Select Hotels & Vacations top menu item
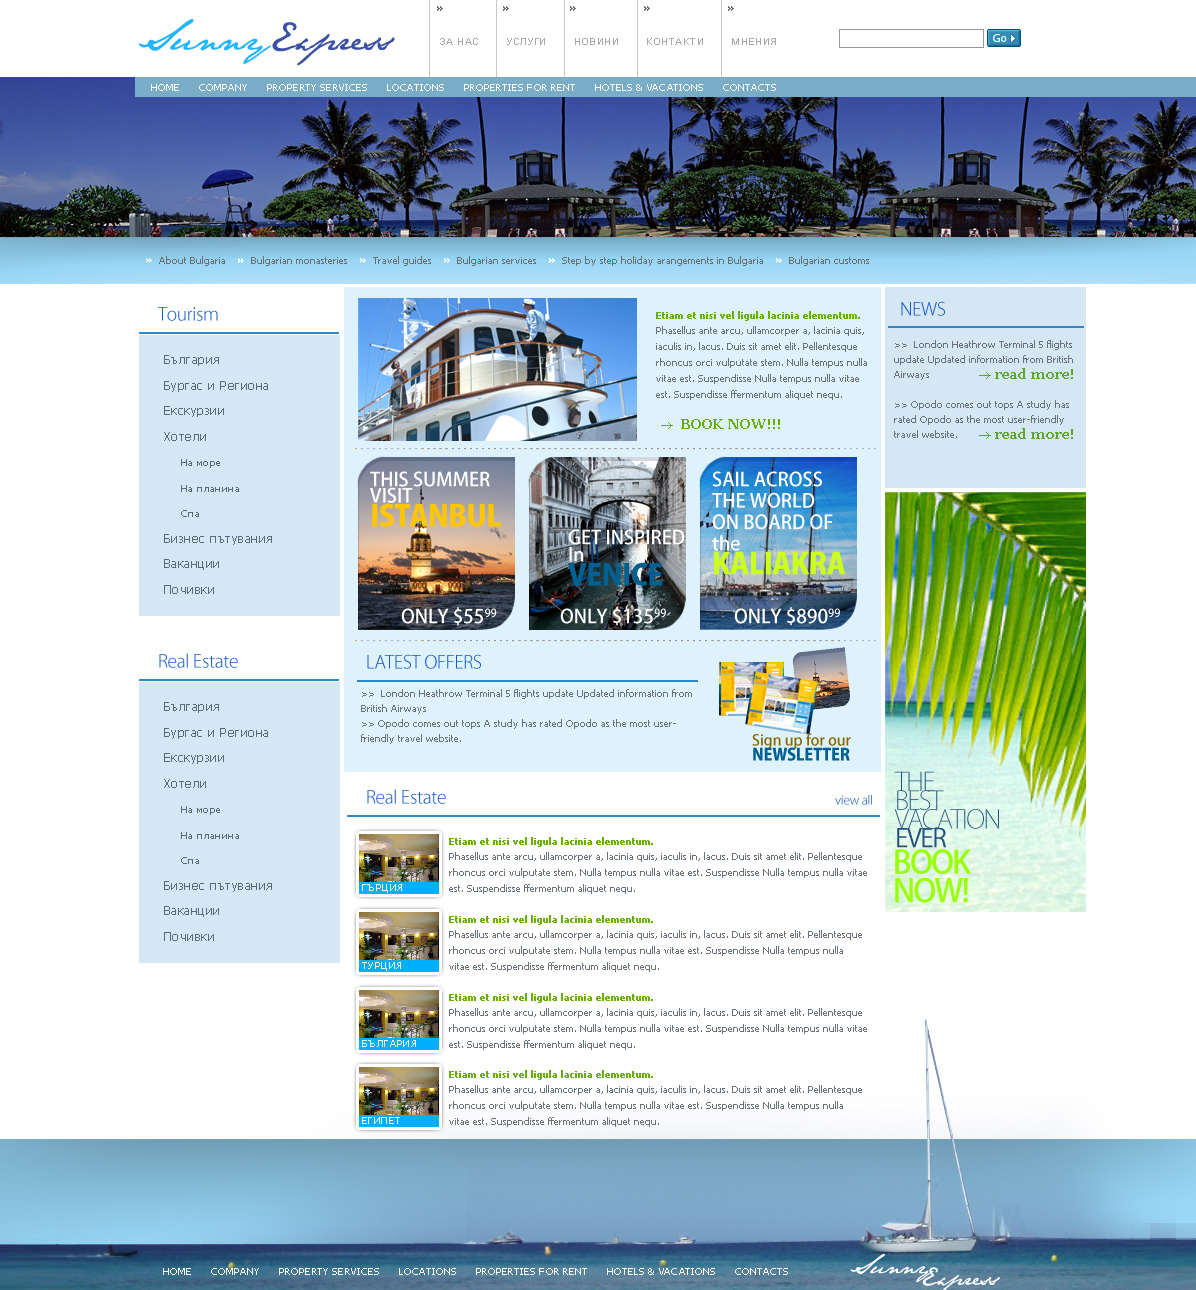This screenshot has width=1196, height=1290. click(x=648, y=88)
